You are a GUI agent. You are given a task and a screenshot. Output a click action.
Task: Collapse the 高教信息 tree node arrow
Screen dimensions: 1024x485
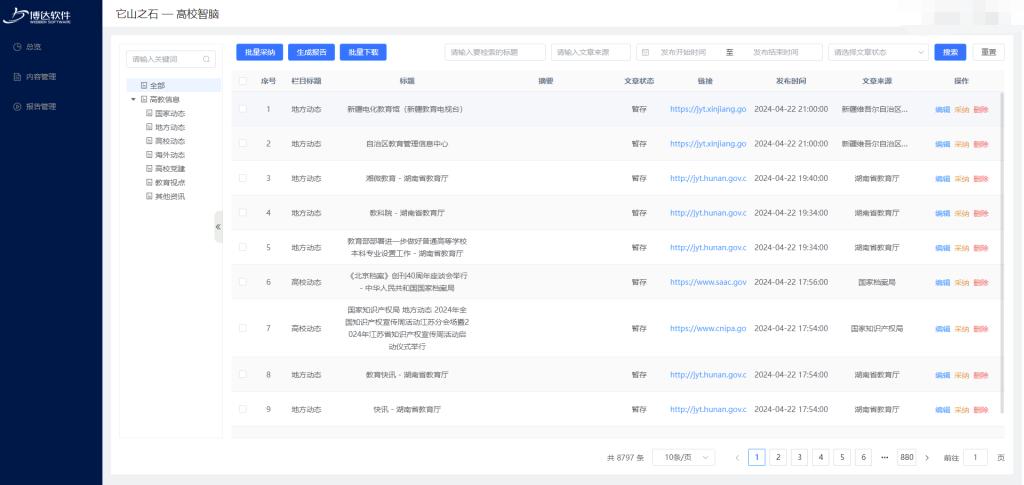click(x=134, y=99)
